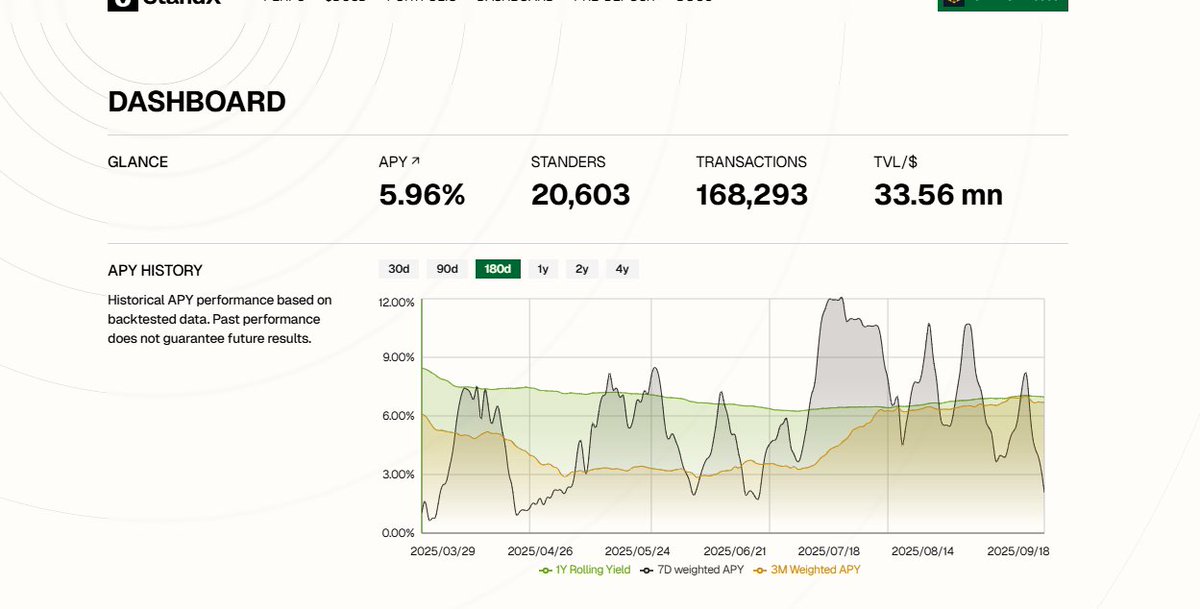Click the DASHBOARD page heading

[197, 102]
